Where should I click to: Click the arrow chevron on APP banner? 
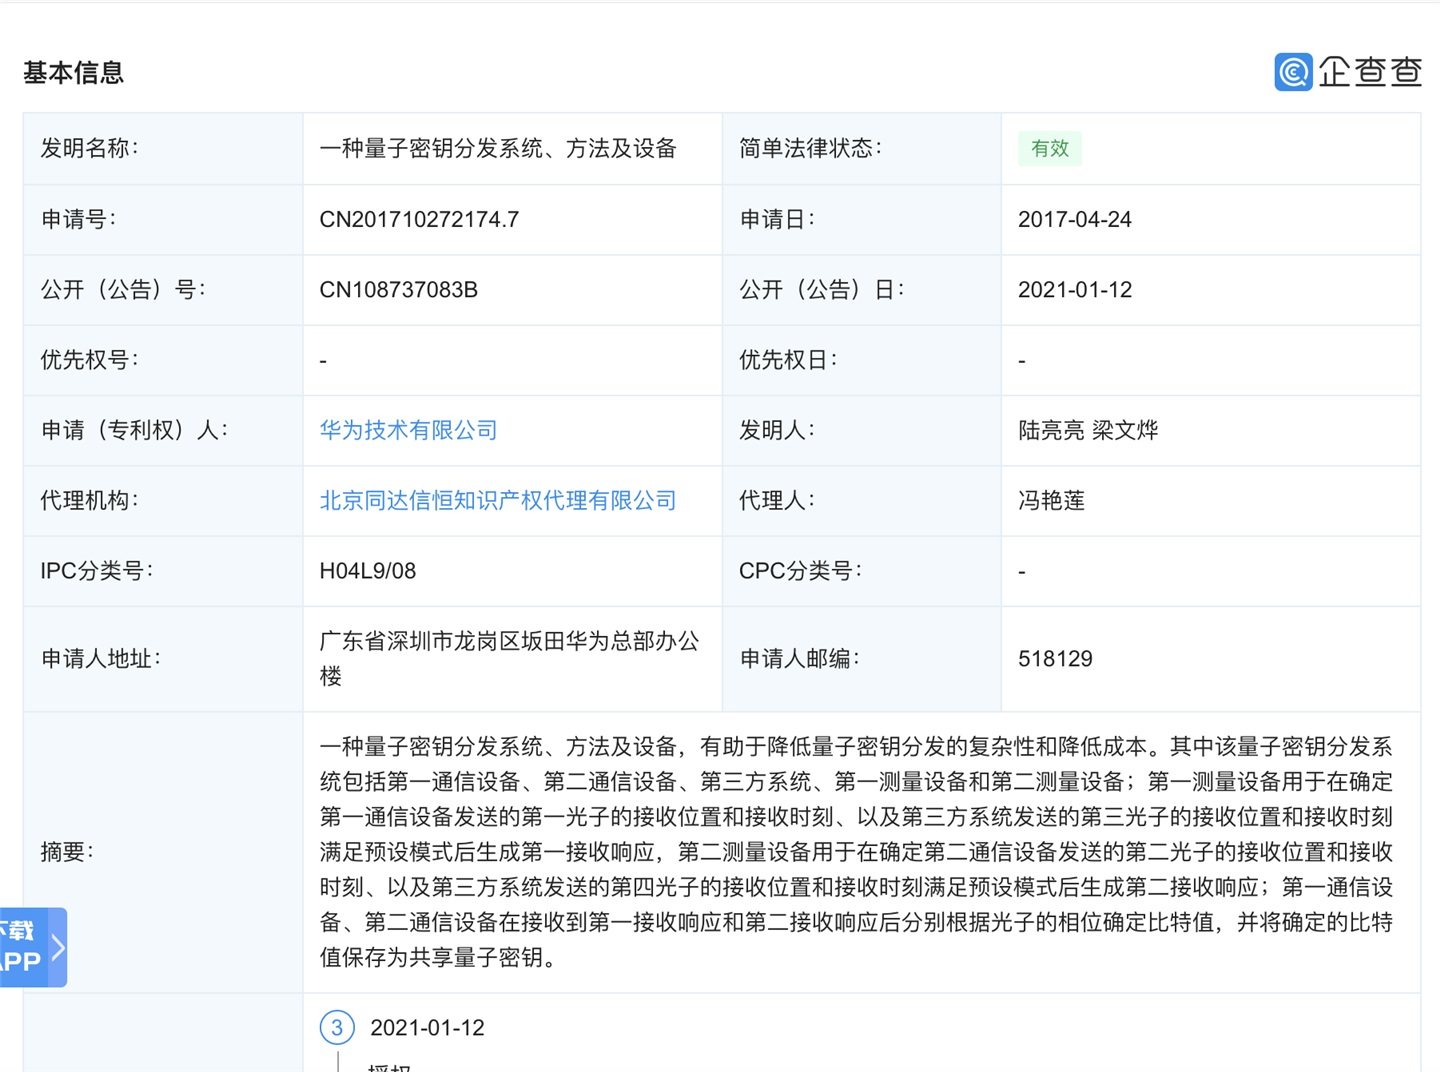point(56,947)
